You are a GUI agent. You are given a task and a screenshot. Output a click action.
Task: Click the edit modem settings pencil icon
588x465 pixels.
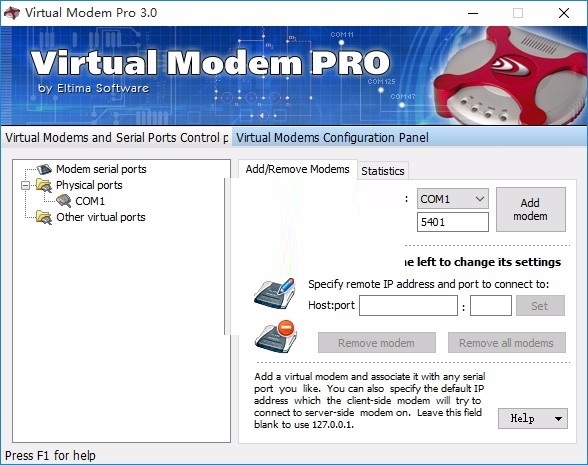click(275, 294)
